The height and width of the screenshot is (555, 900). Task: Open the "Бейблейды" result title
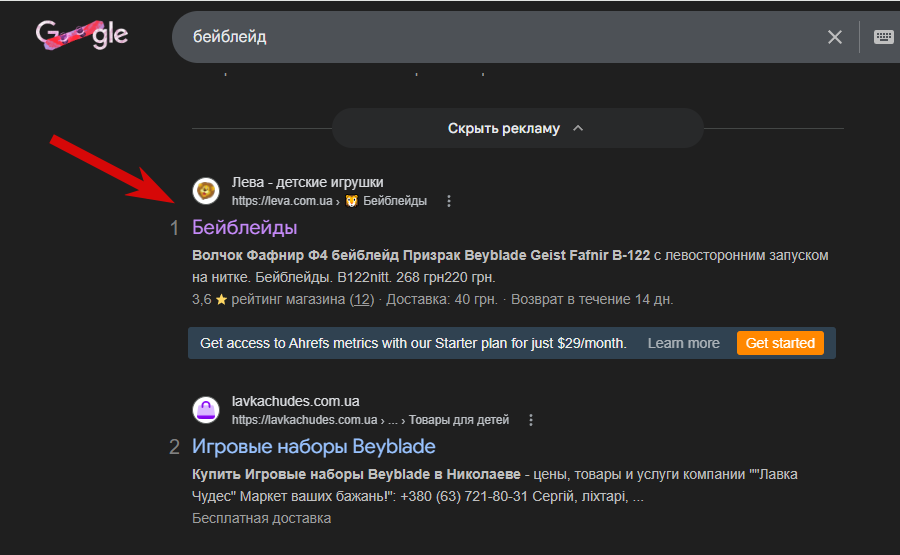coord(244,228)
